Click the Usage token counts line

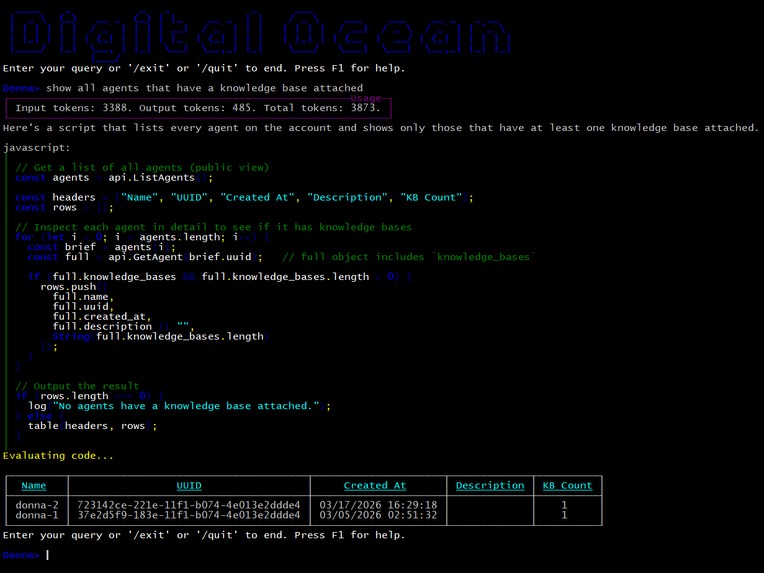(x=198, y=108)
